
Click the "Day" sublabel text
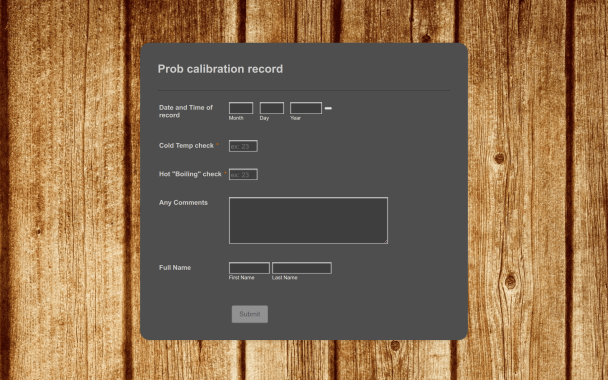click(264, 118)
